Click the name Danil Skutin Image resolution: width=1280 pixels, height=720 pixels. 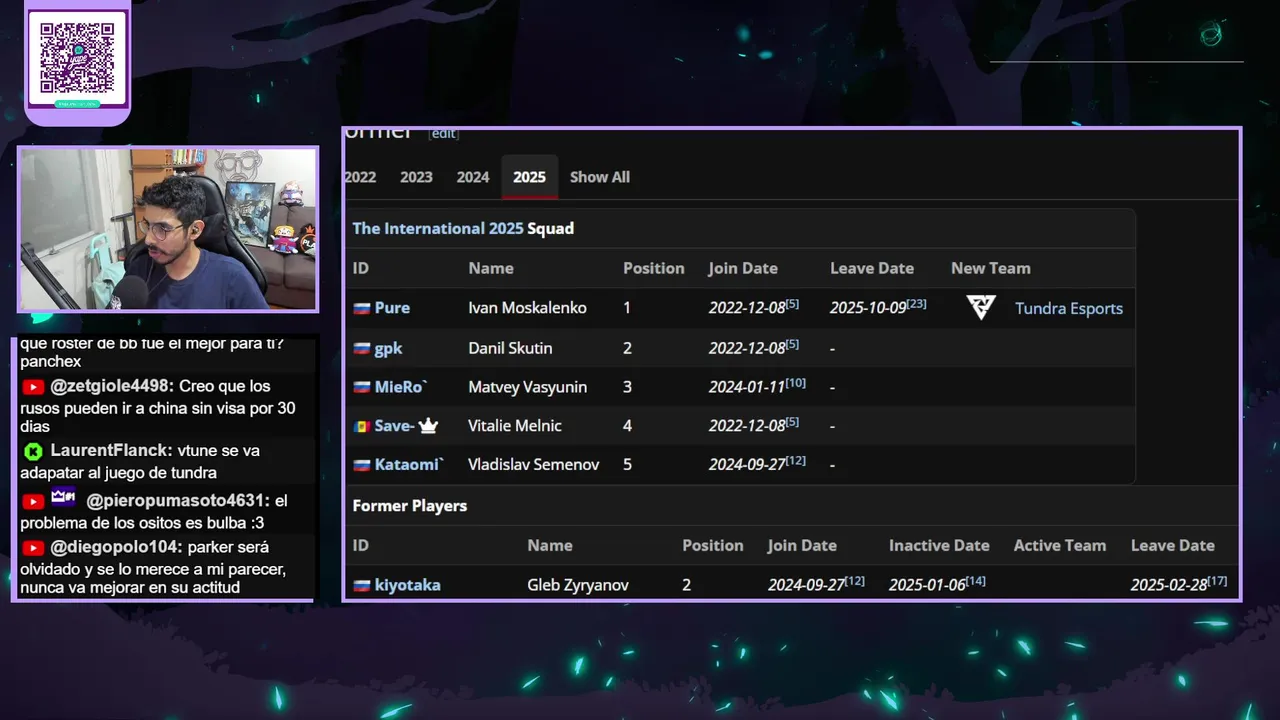(x=510, y=348)
